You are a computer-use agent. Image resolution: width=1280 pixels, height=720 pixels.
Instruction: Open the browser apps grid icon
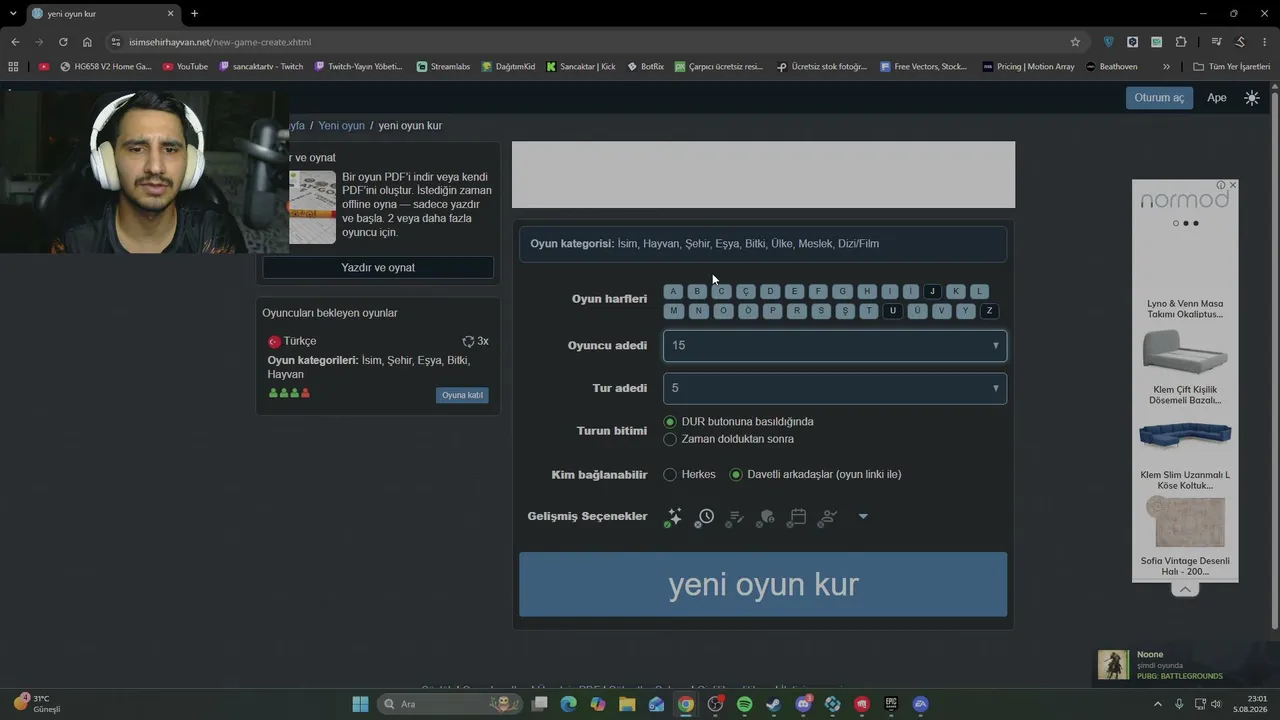coord(13,66)
